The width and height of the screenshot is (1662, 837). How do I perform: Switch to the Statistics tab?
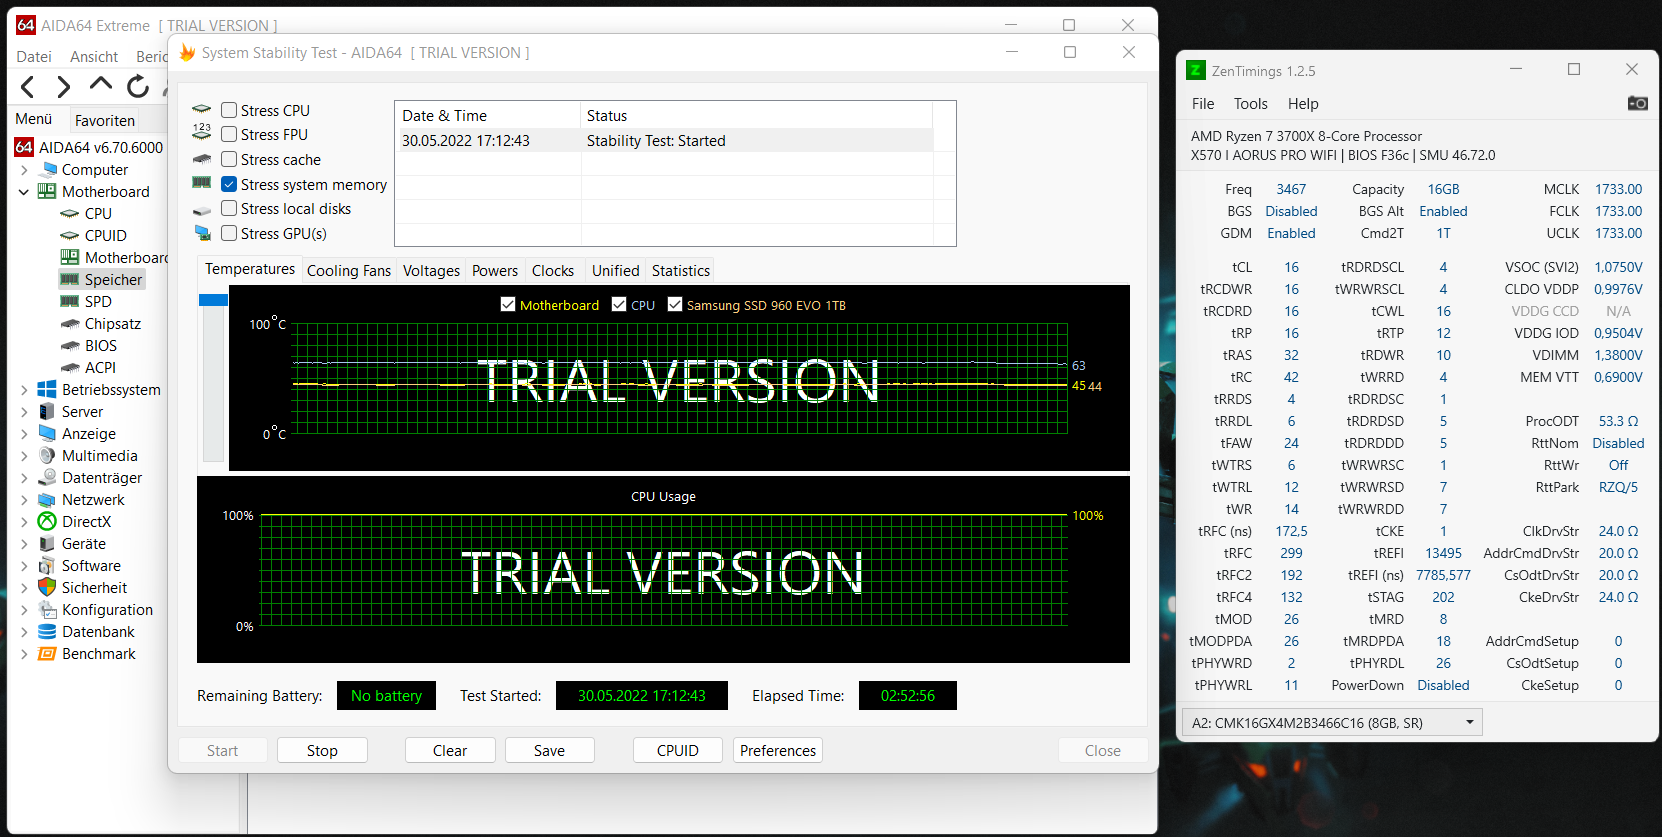tap(681, 270)
